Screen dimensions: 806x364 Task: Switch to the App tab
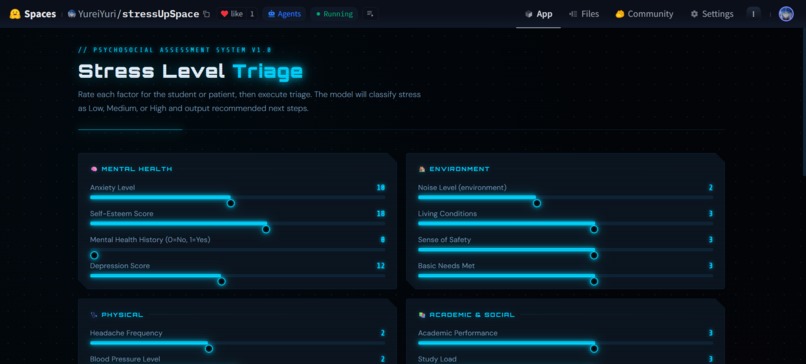538,14
